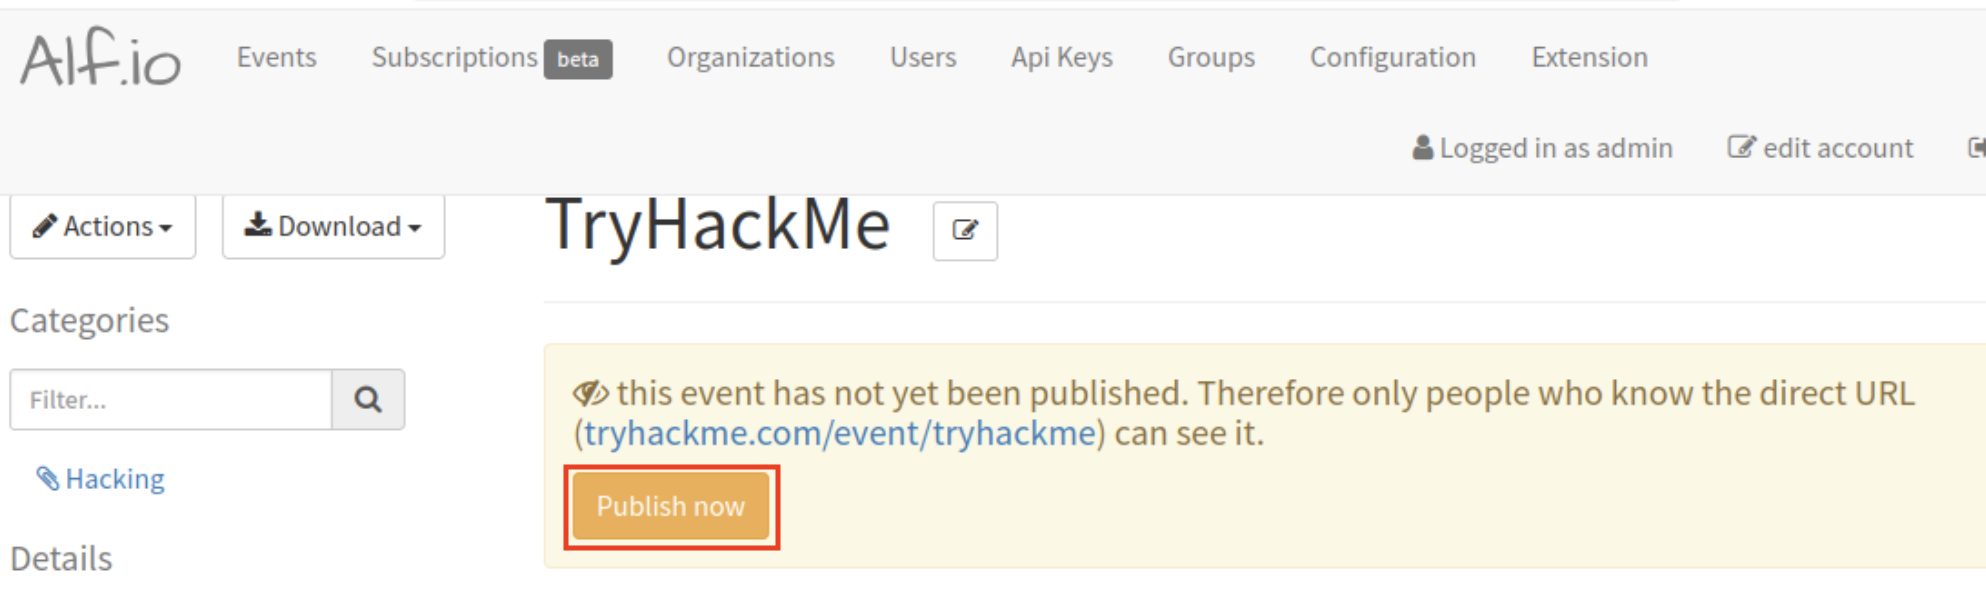Open the Configuration menu

coord(1393,58)
